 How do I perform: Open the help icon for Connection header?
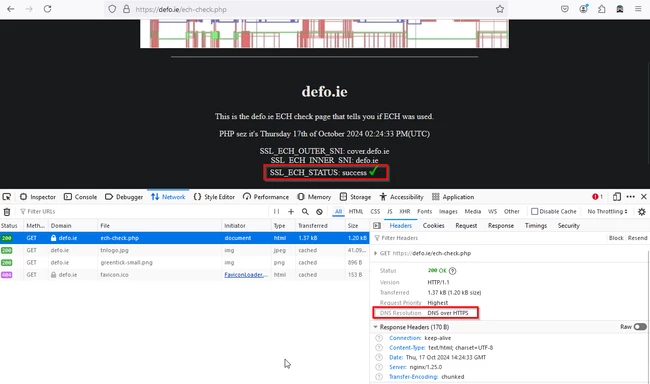pos(378,338)
